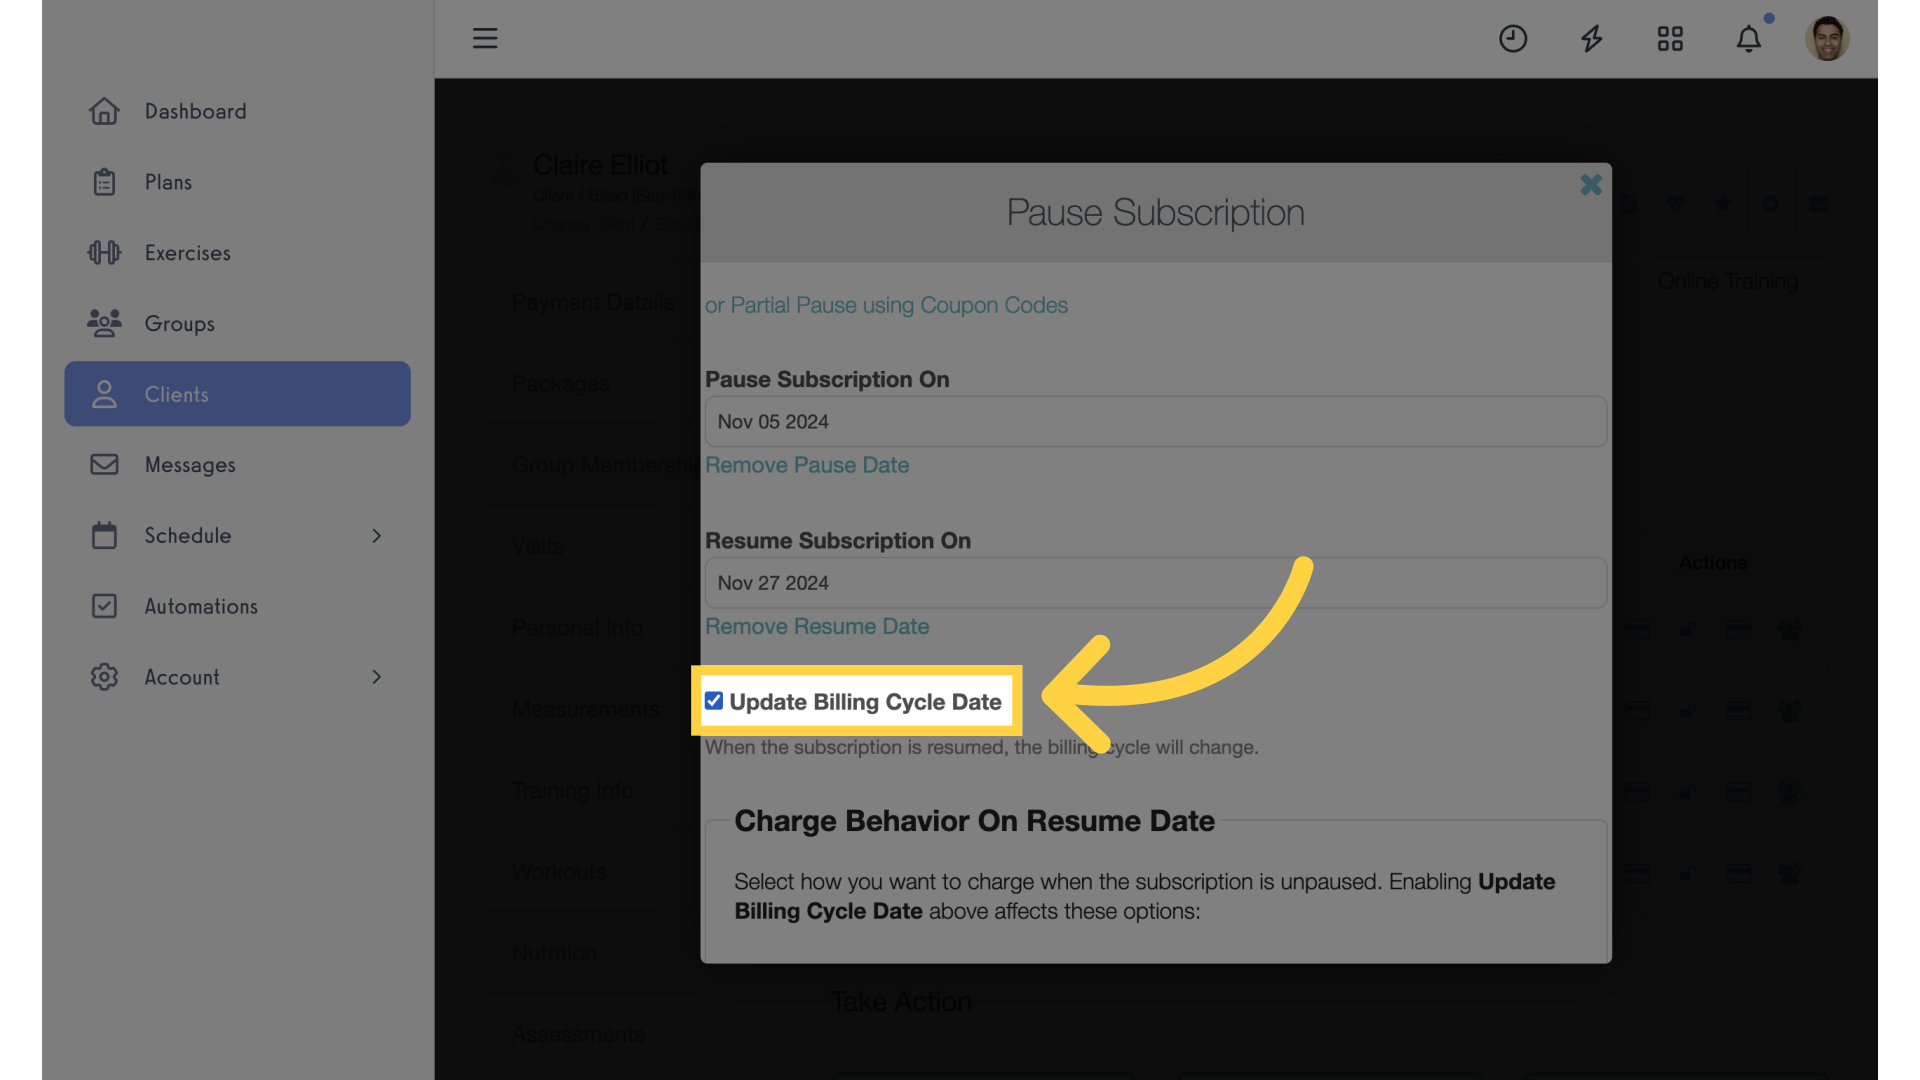Viewport: 1920px width, 1080px height.
Task: Click the Update Billing Cycle Date label
Action: 865,702
